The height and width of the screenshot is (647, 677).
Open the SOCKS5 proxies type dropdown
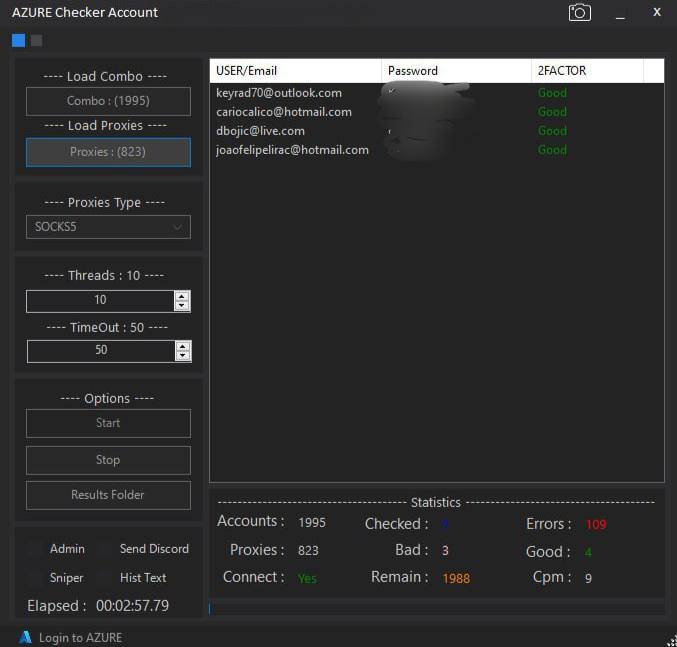[108, 227]
